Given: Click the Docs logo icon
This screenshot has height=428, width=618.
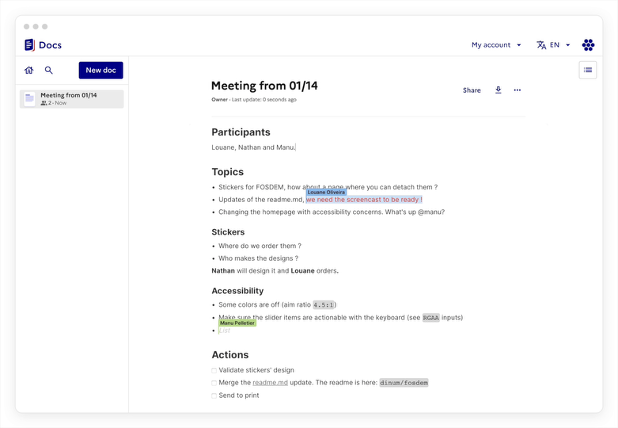Looking at the screenshot, I should click(x=30, y=45).
